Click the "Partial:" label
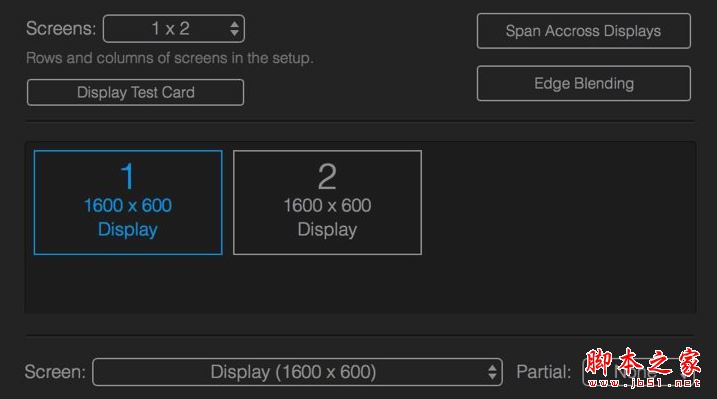 (x=544, y=372)
